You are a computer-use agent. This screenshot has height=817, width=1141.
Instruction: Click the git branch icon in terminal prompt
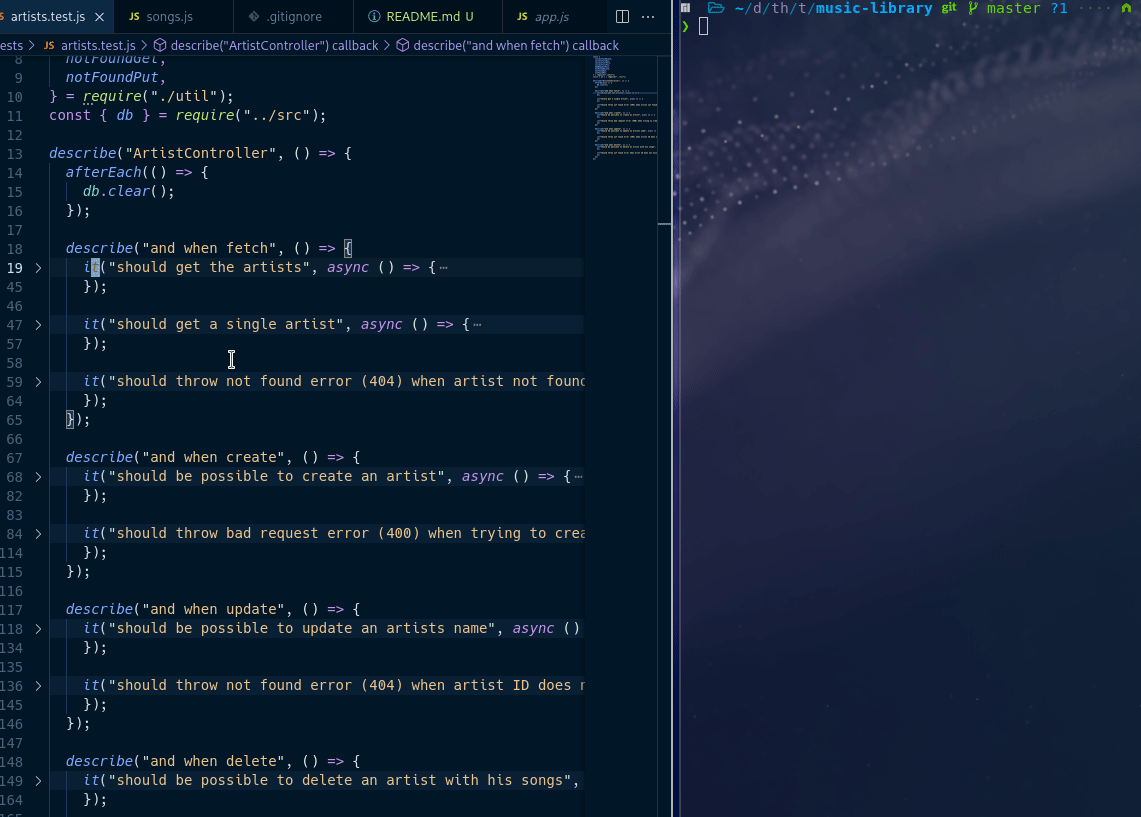(x=973, y=8)
